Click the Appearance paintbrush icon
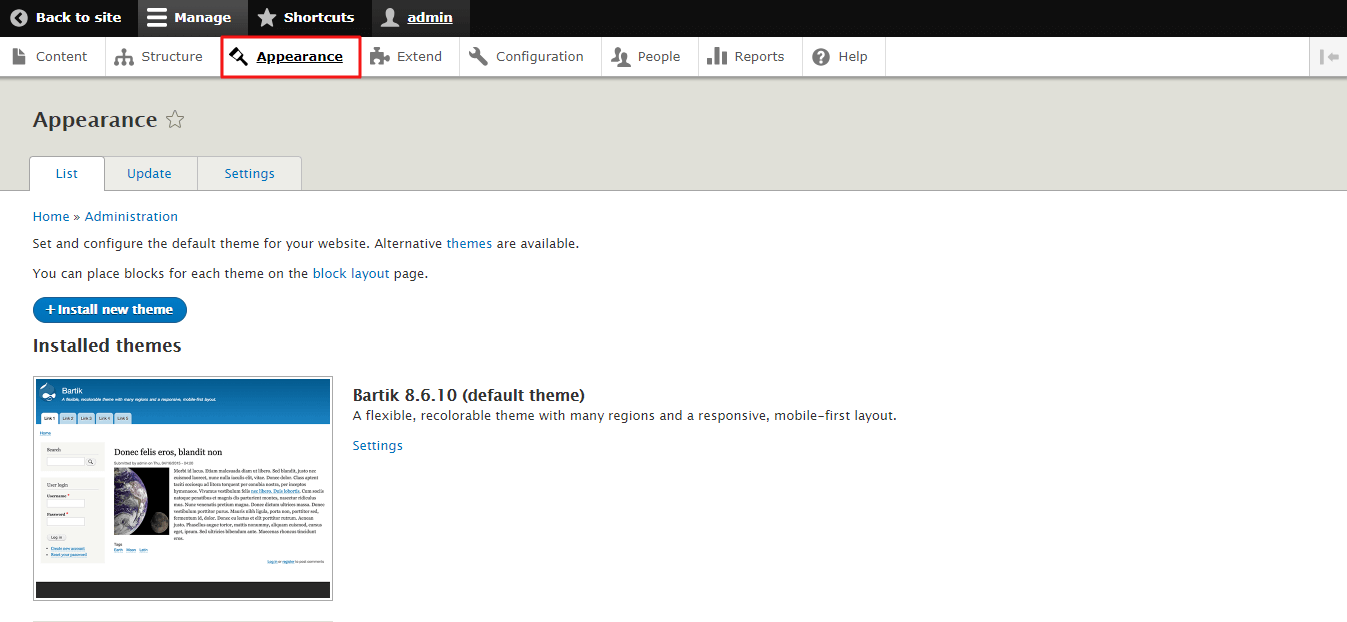The width and height of the screenshot is (1347, 622). pos(238,56)
